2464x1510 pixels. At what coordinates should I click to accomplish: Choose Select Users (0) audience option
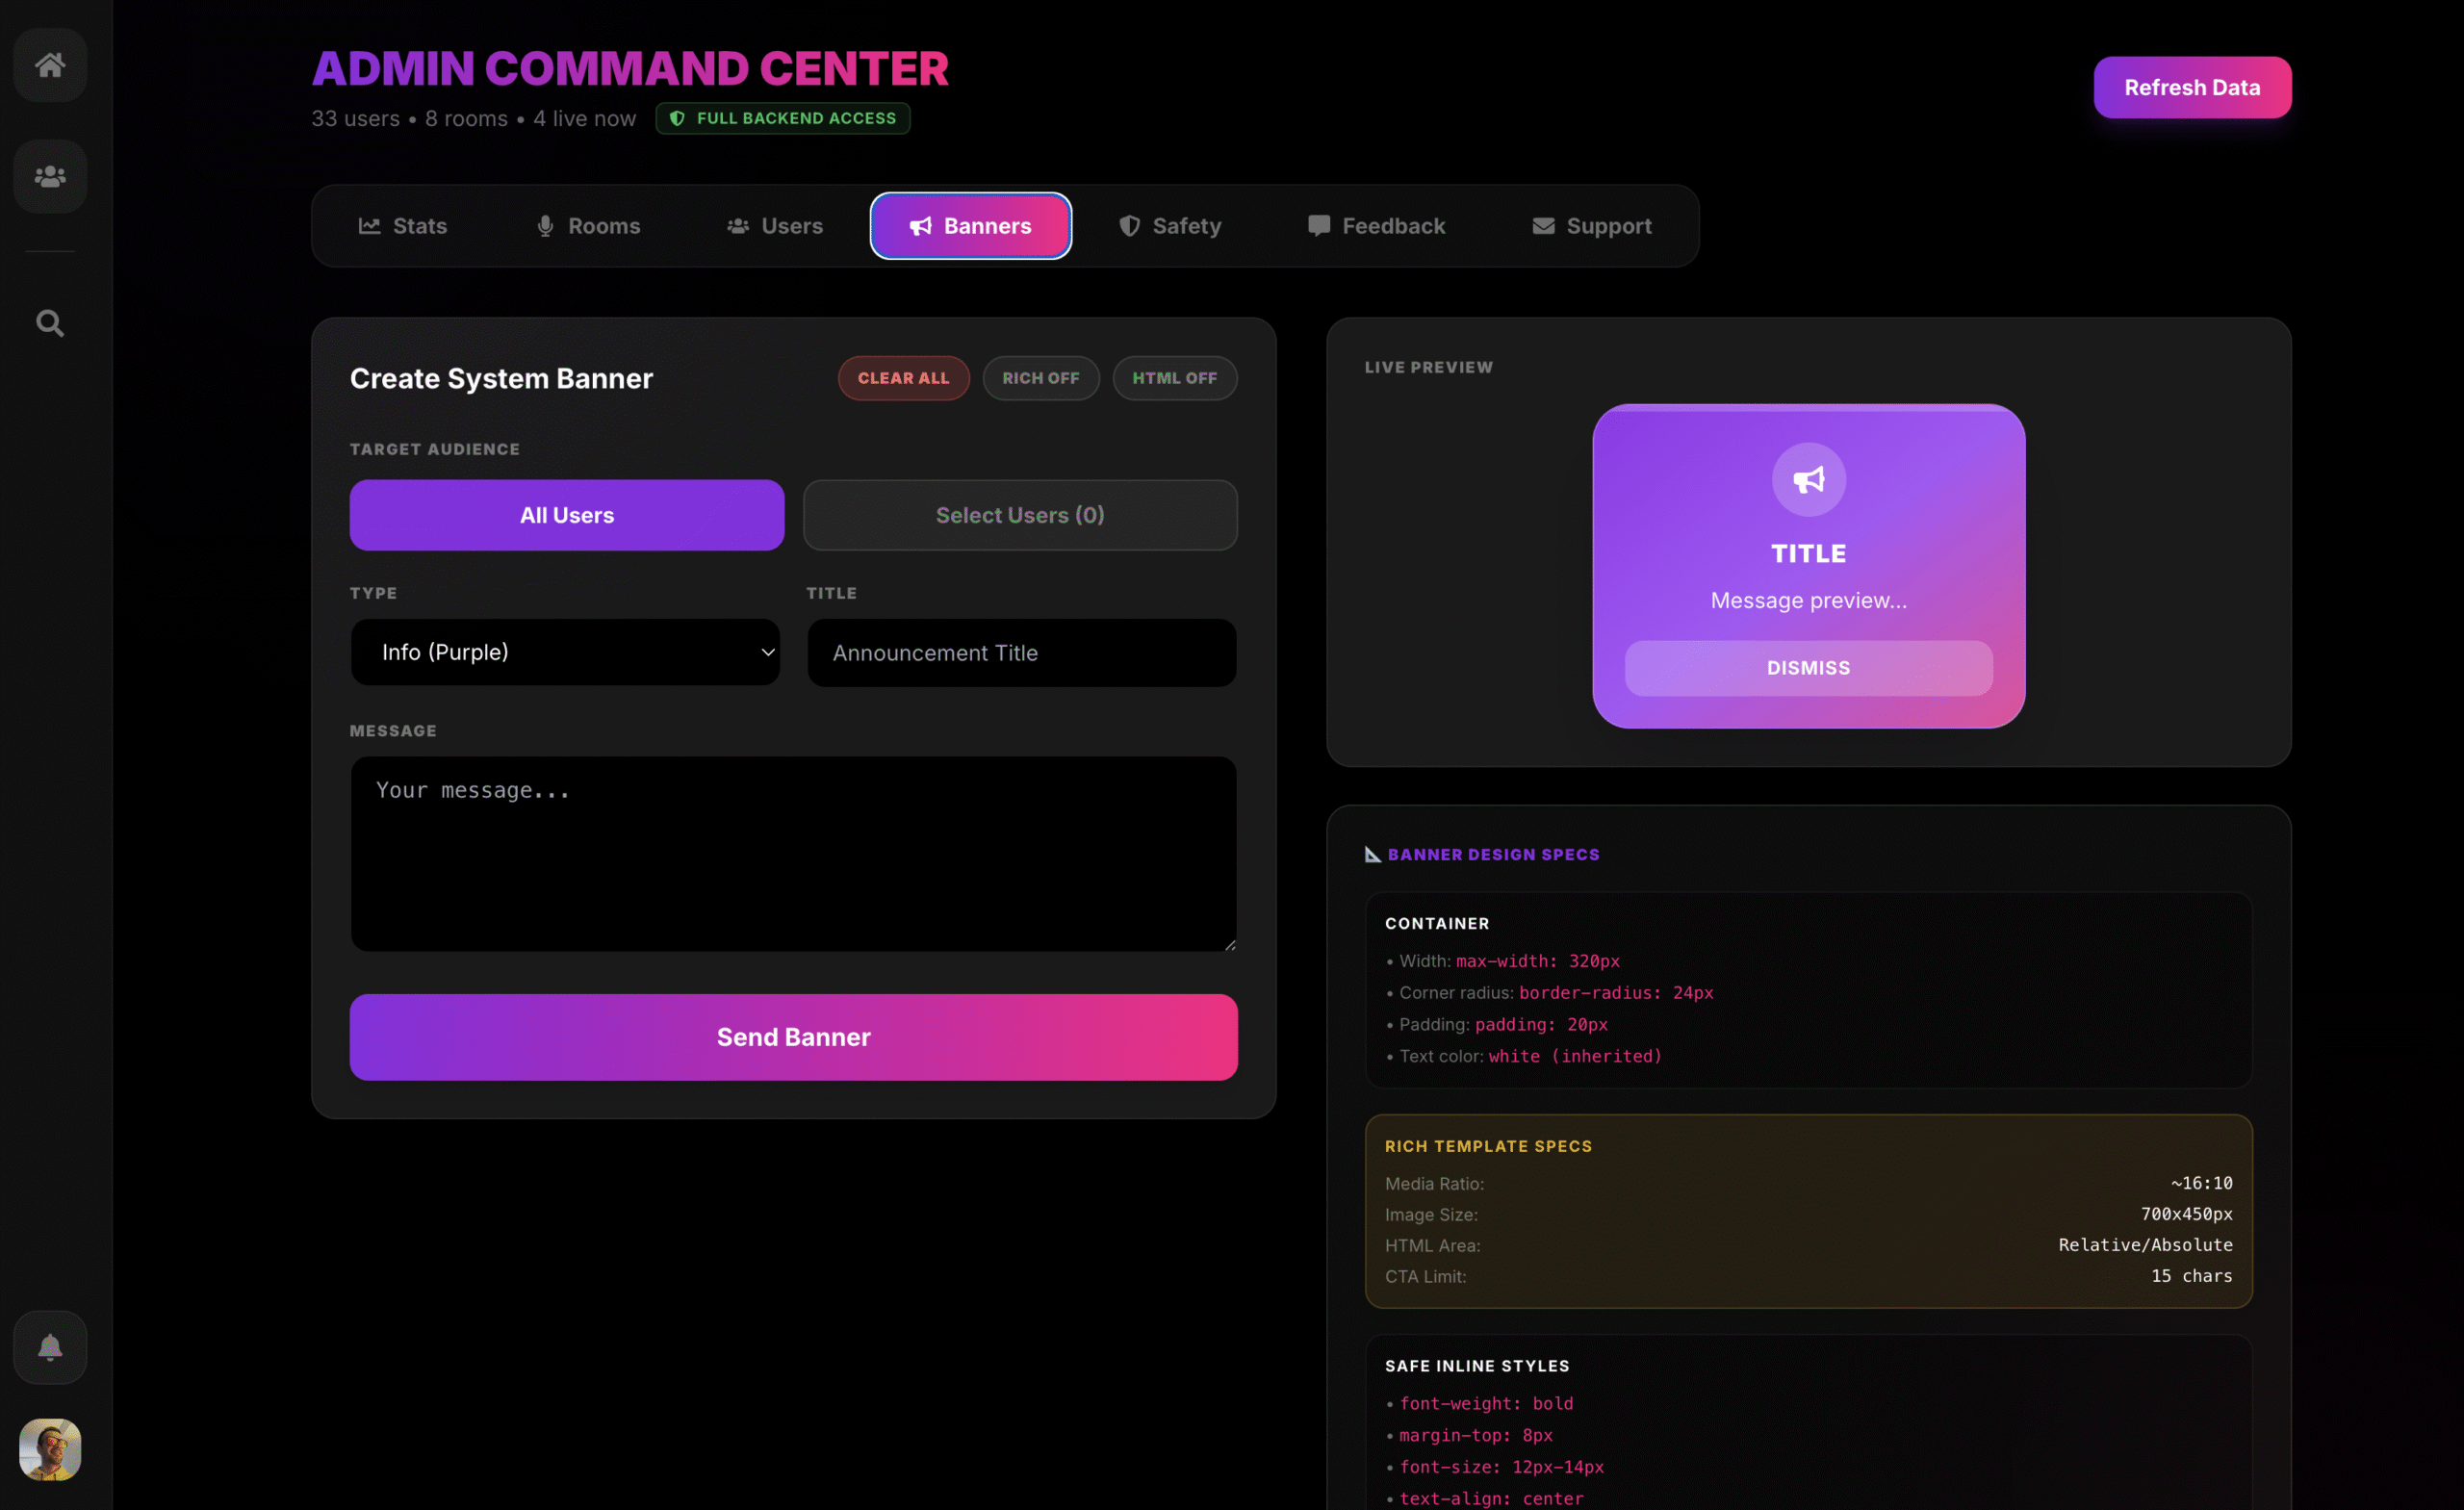pyautogui.click(x=1019, y=515)
